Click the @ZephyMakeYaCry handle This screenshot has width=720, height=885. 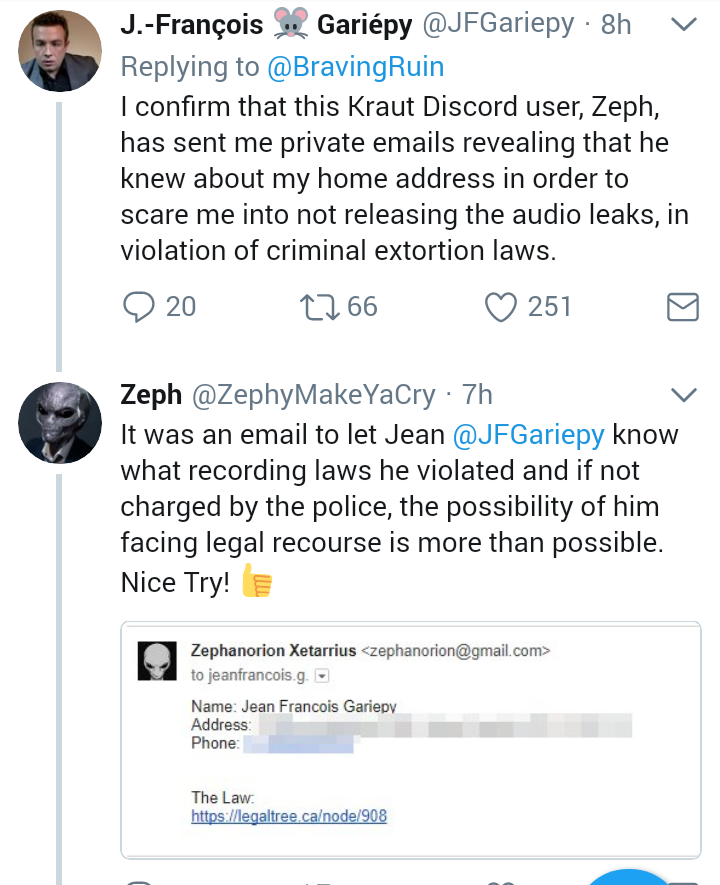[314, 395]
